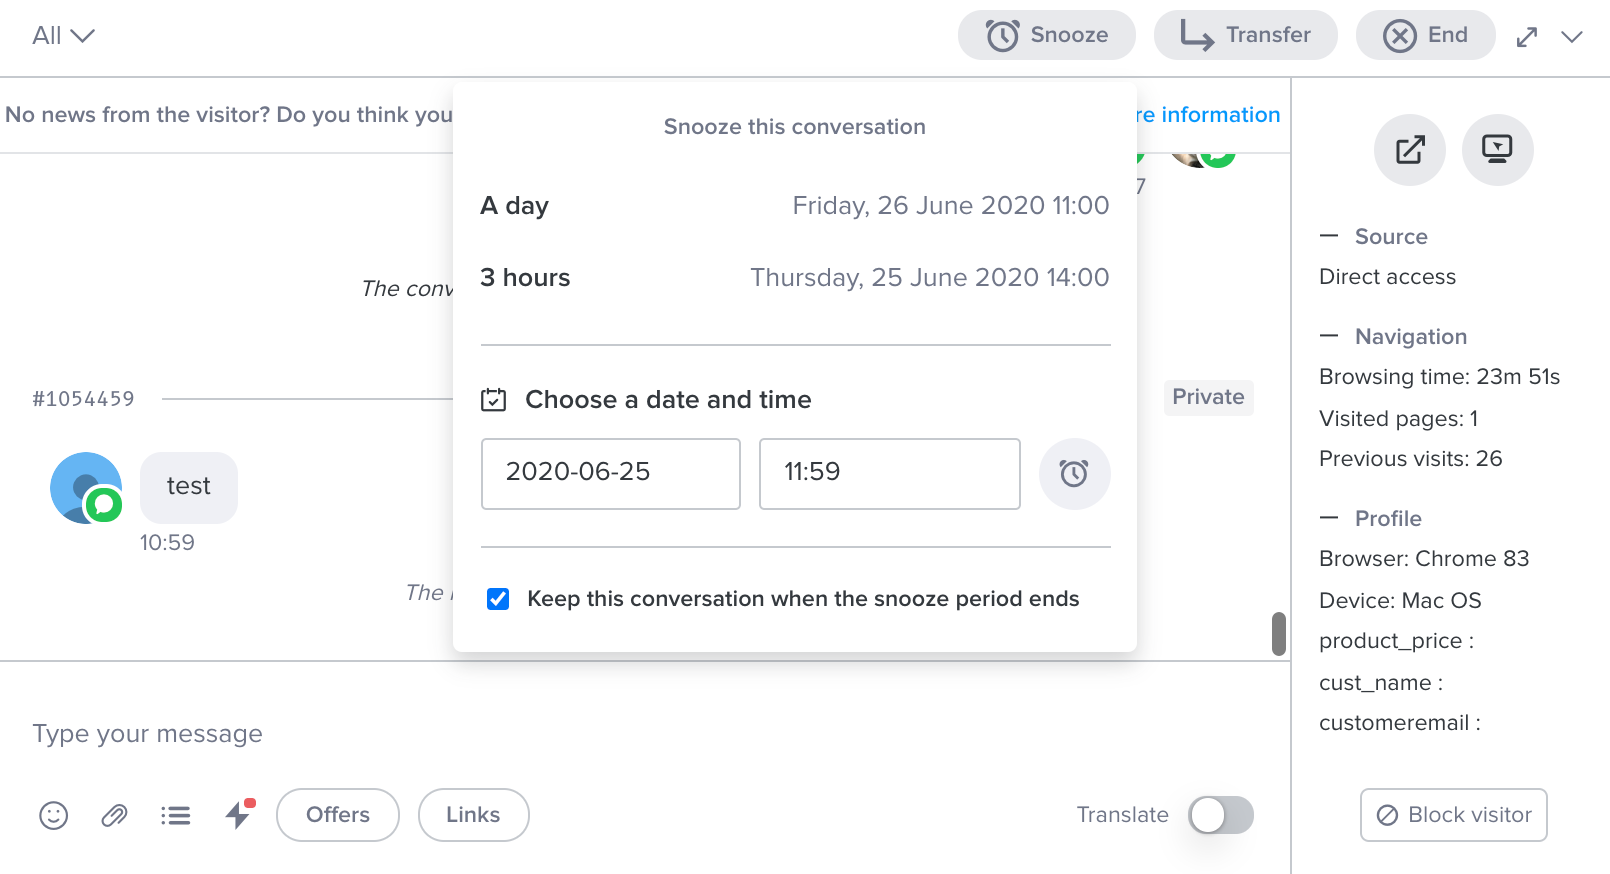Select the 3 hours snooze option
Image resolution: width=1610 pixels, height=874 pixels.
click(x=794, y=278)
